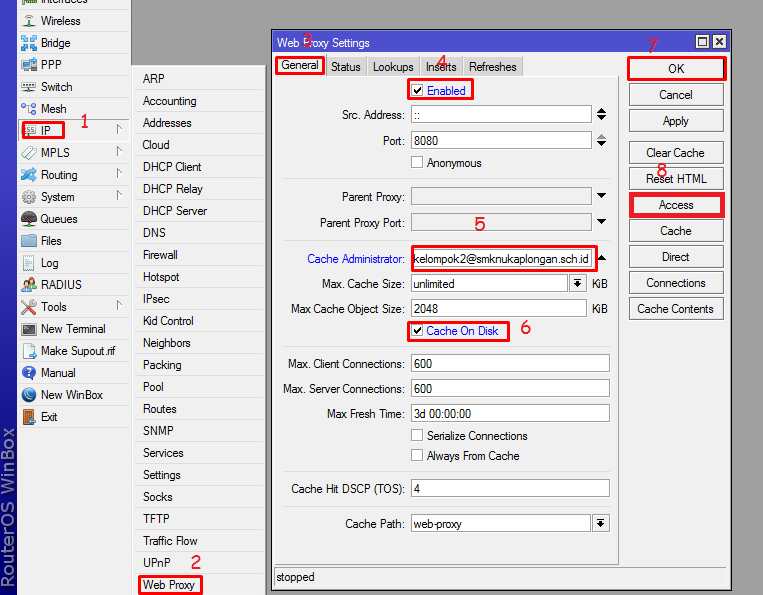Click the Src. Address up/down arrows
763x595 pixels.
tap(601, 114)
